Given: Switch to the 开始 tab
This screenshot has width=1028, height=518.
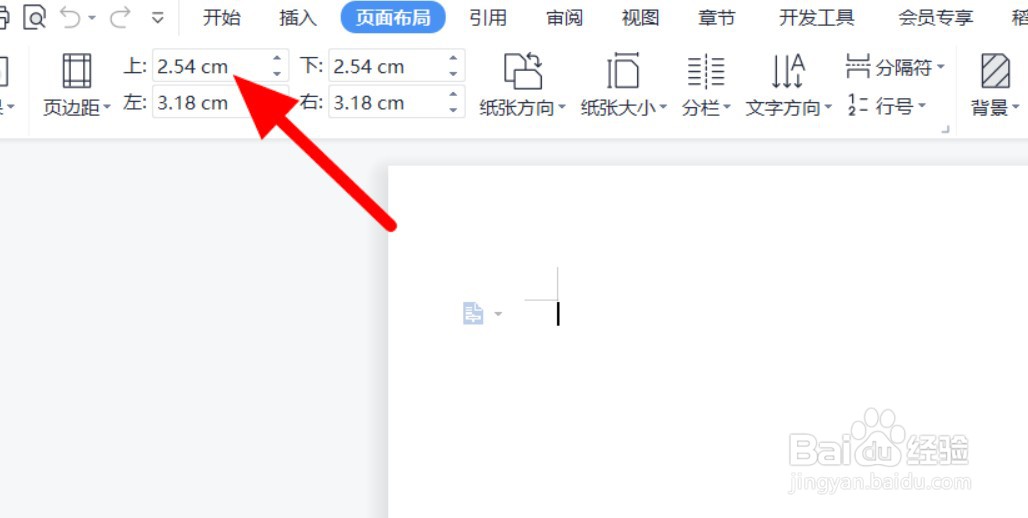Looking at the screenshot, I should coord(222,18).
